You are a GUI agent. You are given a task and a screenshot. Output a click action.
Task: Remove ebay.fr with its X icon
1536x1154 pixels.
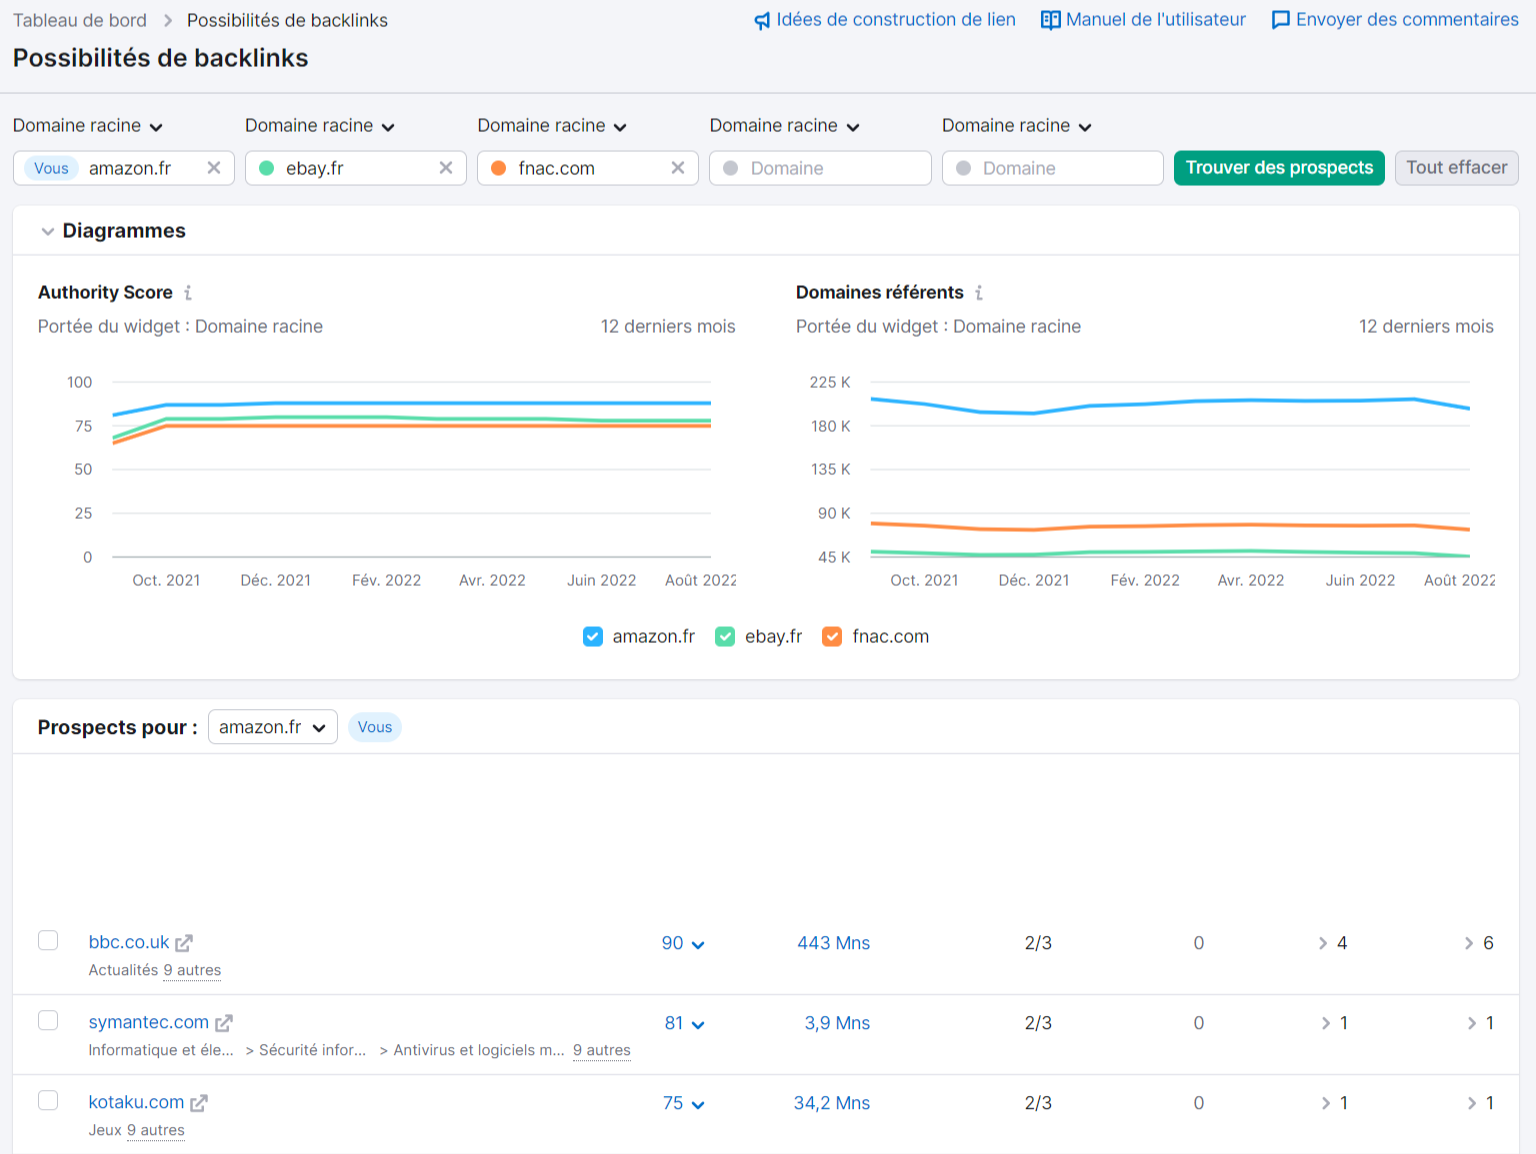[446, 168]
